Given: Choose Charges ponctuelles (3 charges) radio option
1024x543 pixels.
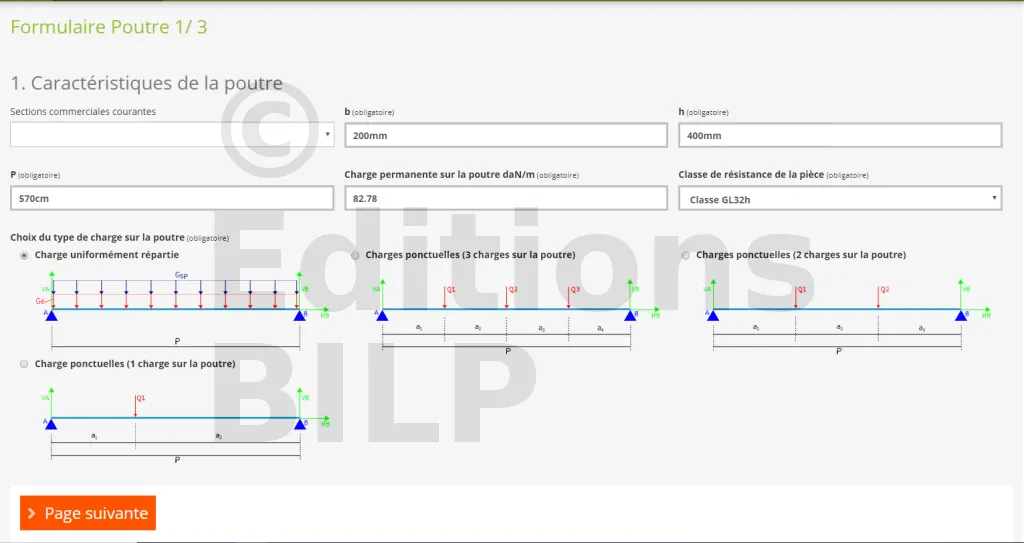Looking at the screenshot, I should (355, 255).
